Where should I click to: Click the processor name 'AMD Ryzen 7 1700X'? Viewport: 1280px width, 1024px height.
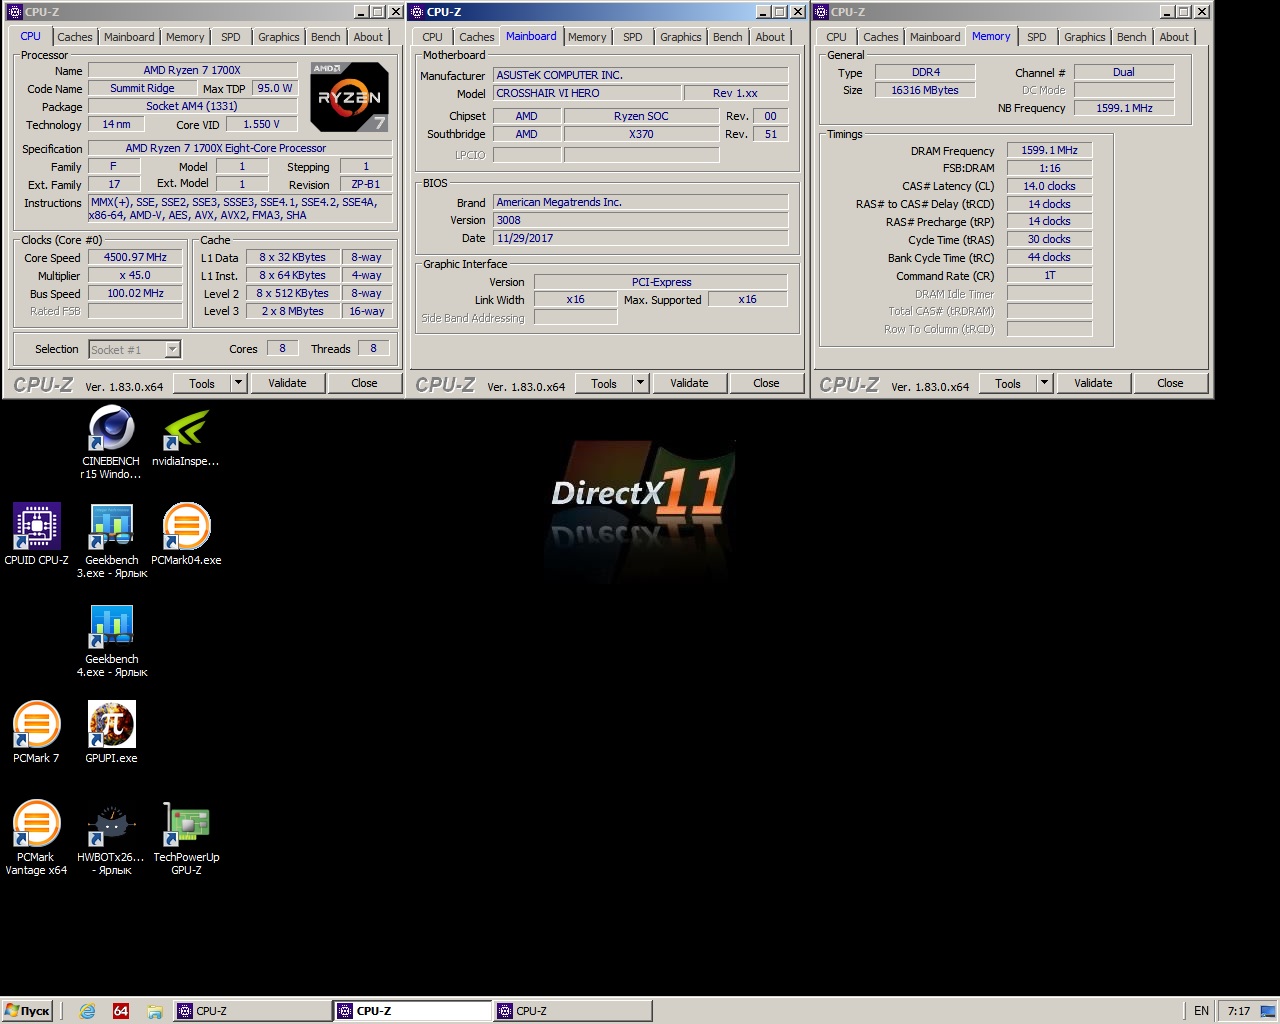tap(192, 70)
